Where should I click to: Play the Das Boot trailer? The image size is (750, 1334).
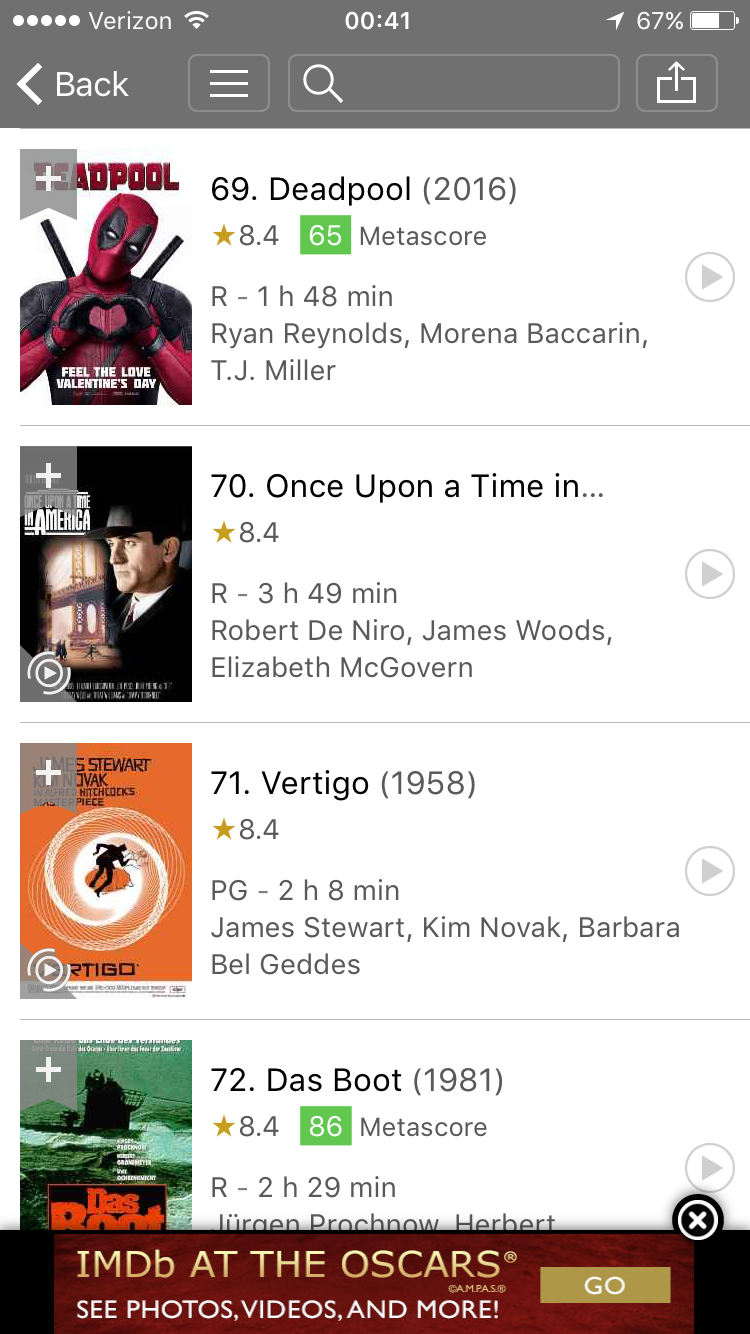(710, 1167)
